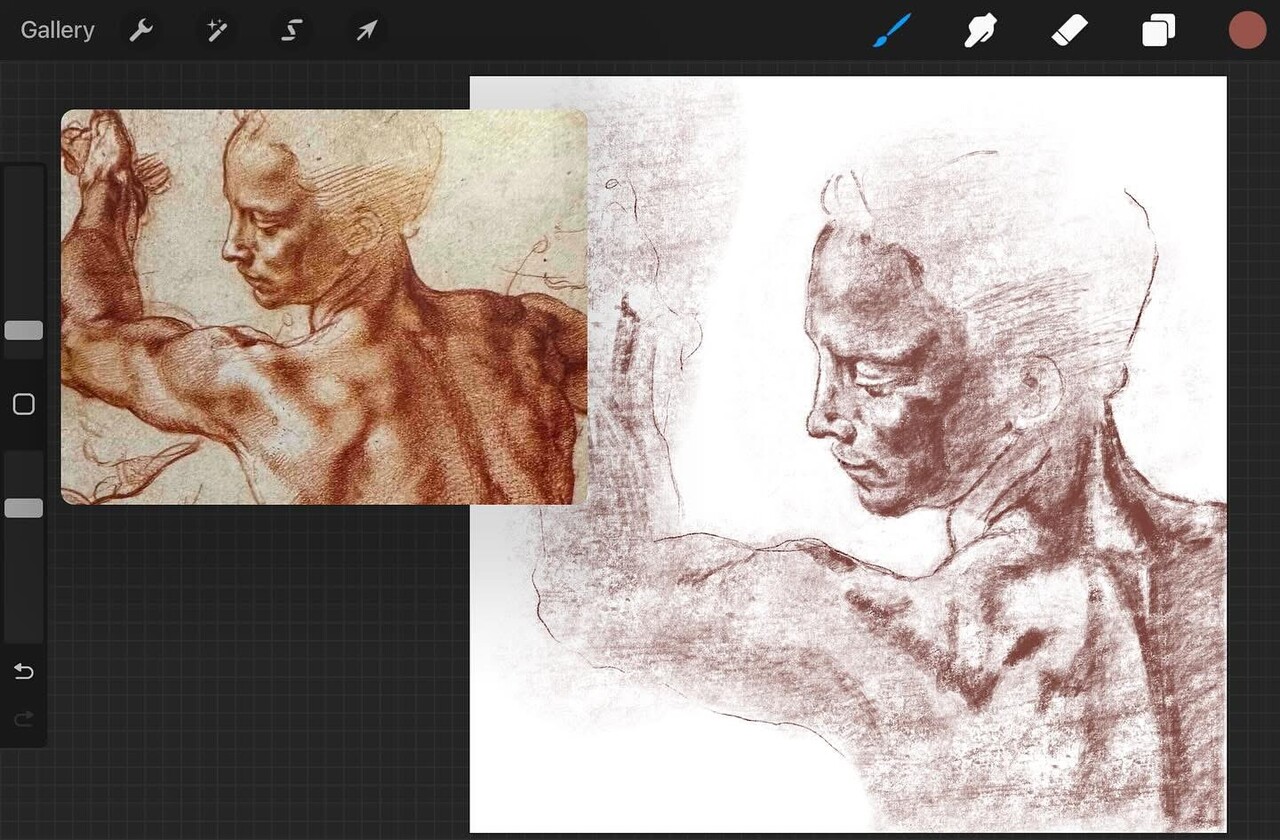Tap the brush opacity slider handle
This screenshot has width=1280, height=840.
click(23, 508)
